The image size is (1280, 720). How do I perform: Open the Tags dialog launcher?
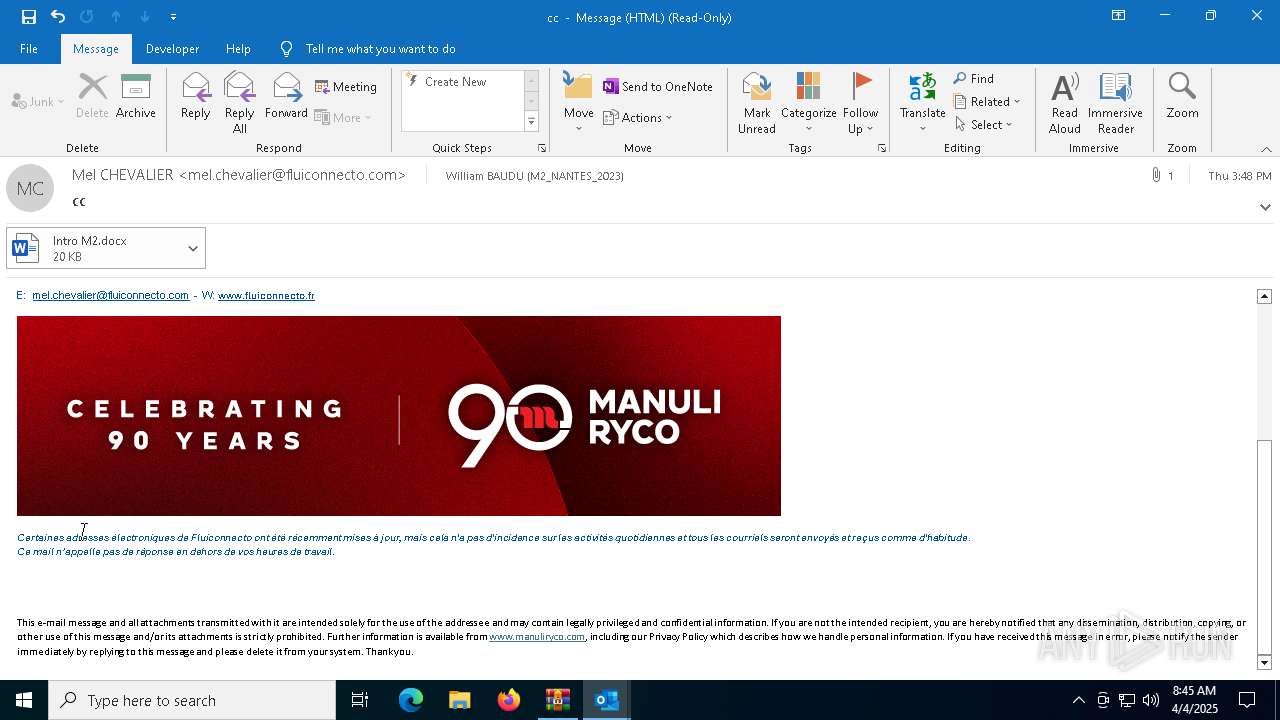coord(882,148)
